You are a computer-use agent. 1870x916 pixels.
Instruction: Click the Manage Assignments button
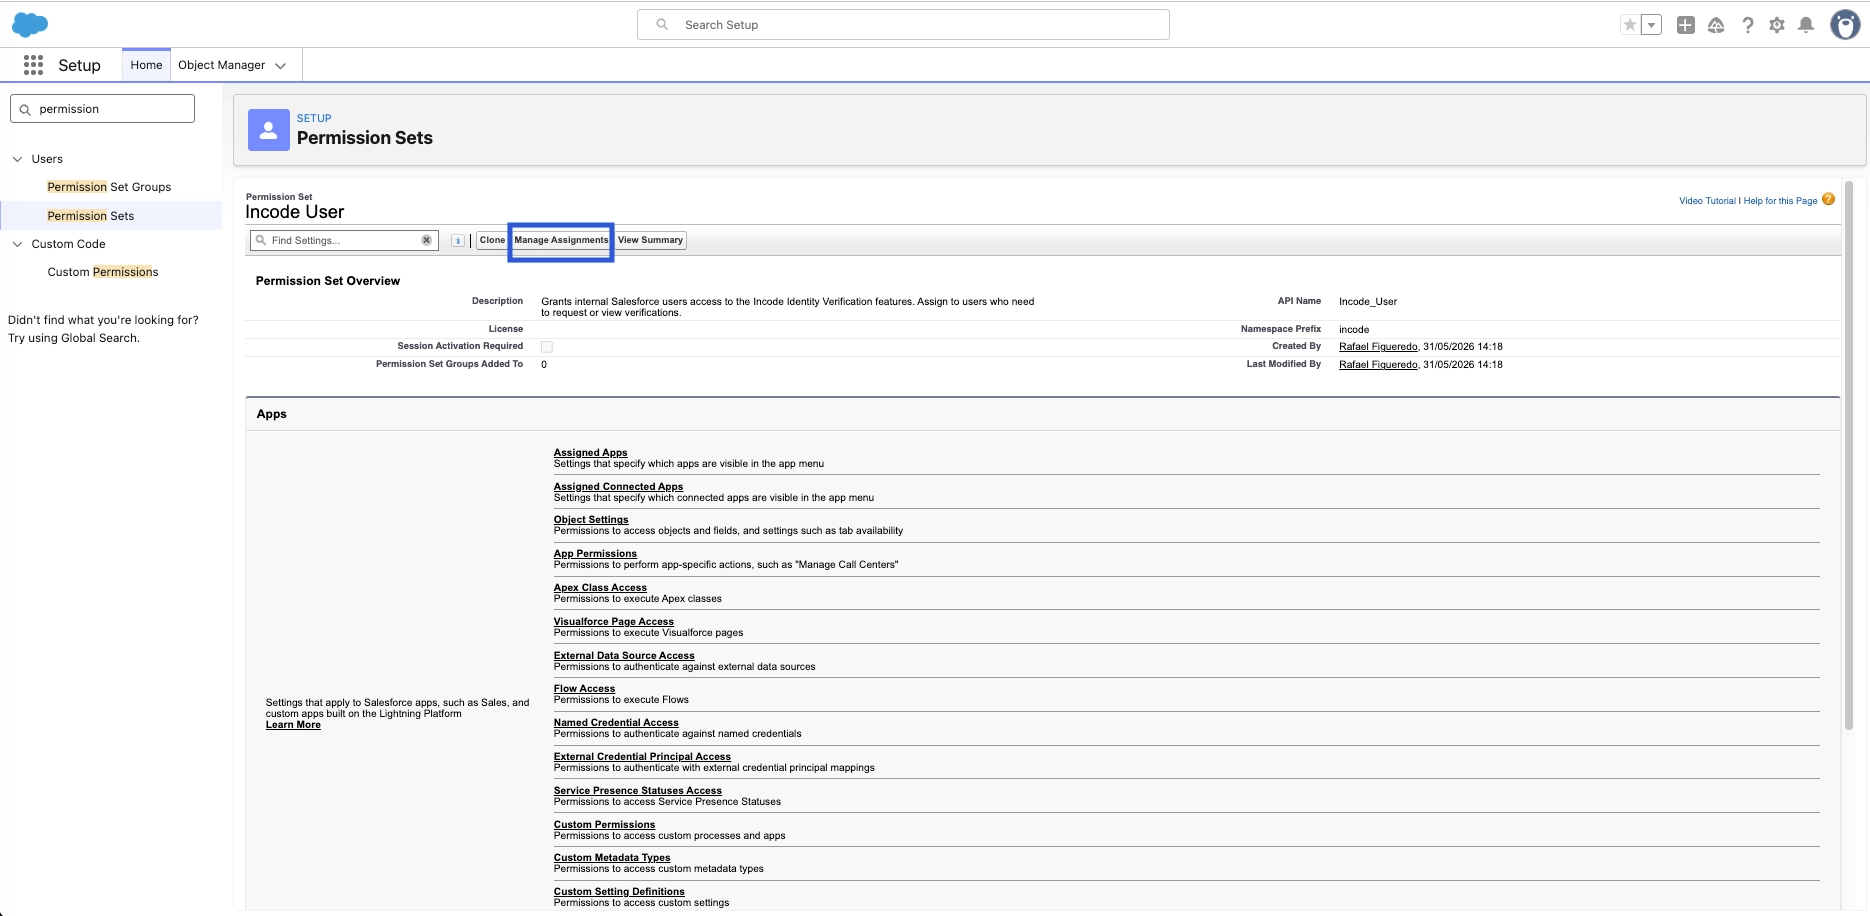click(561, 240)
